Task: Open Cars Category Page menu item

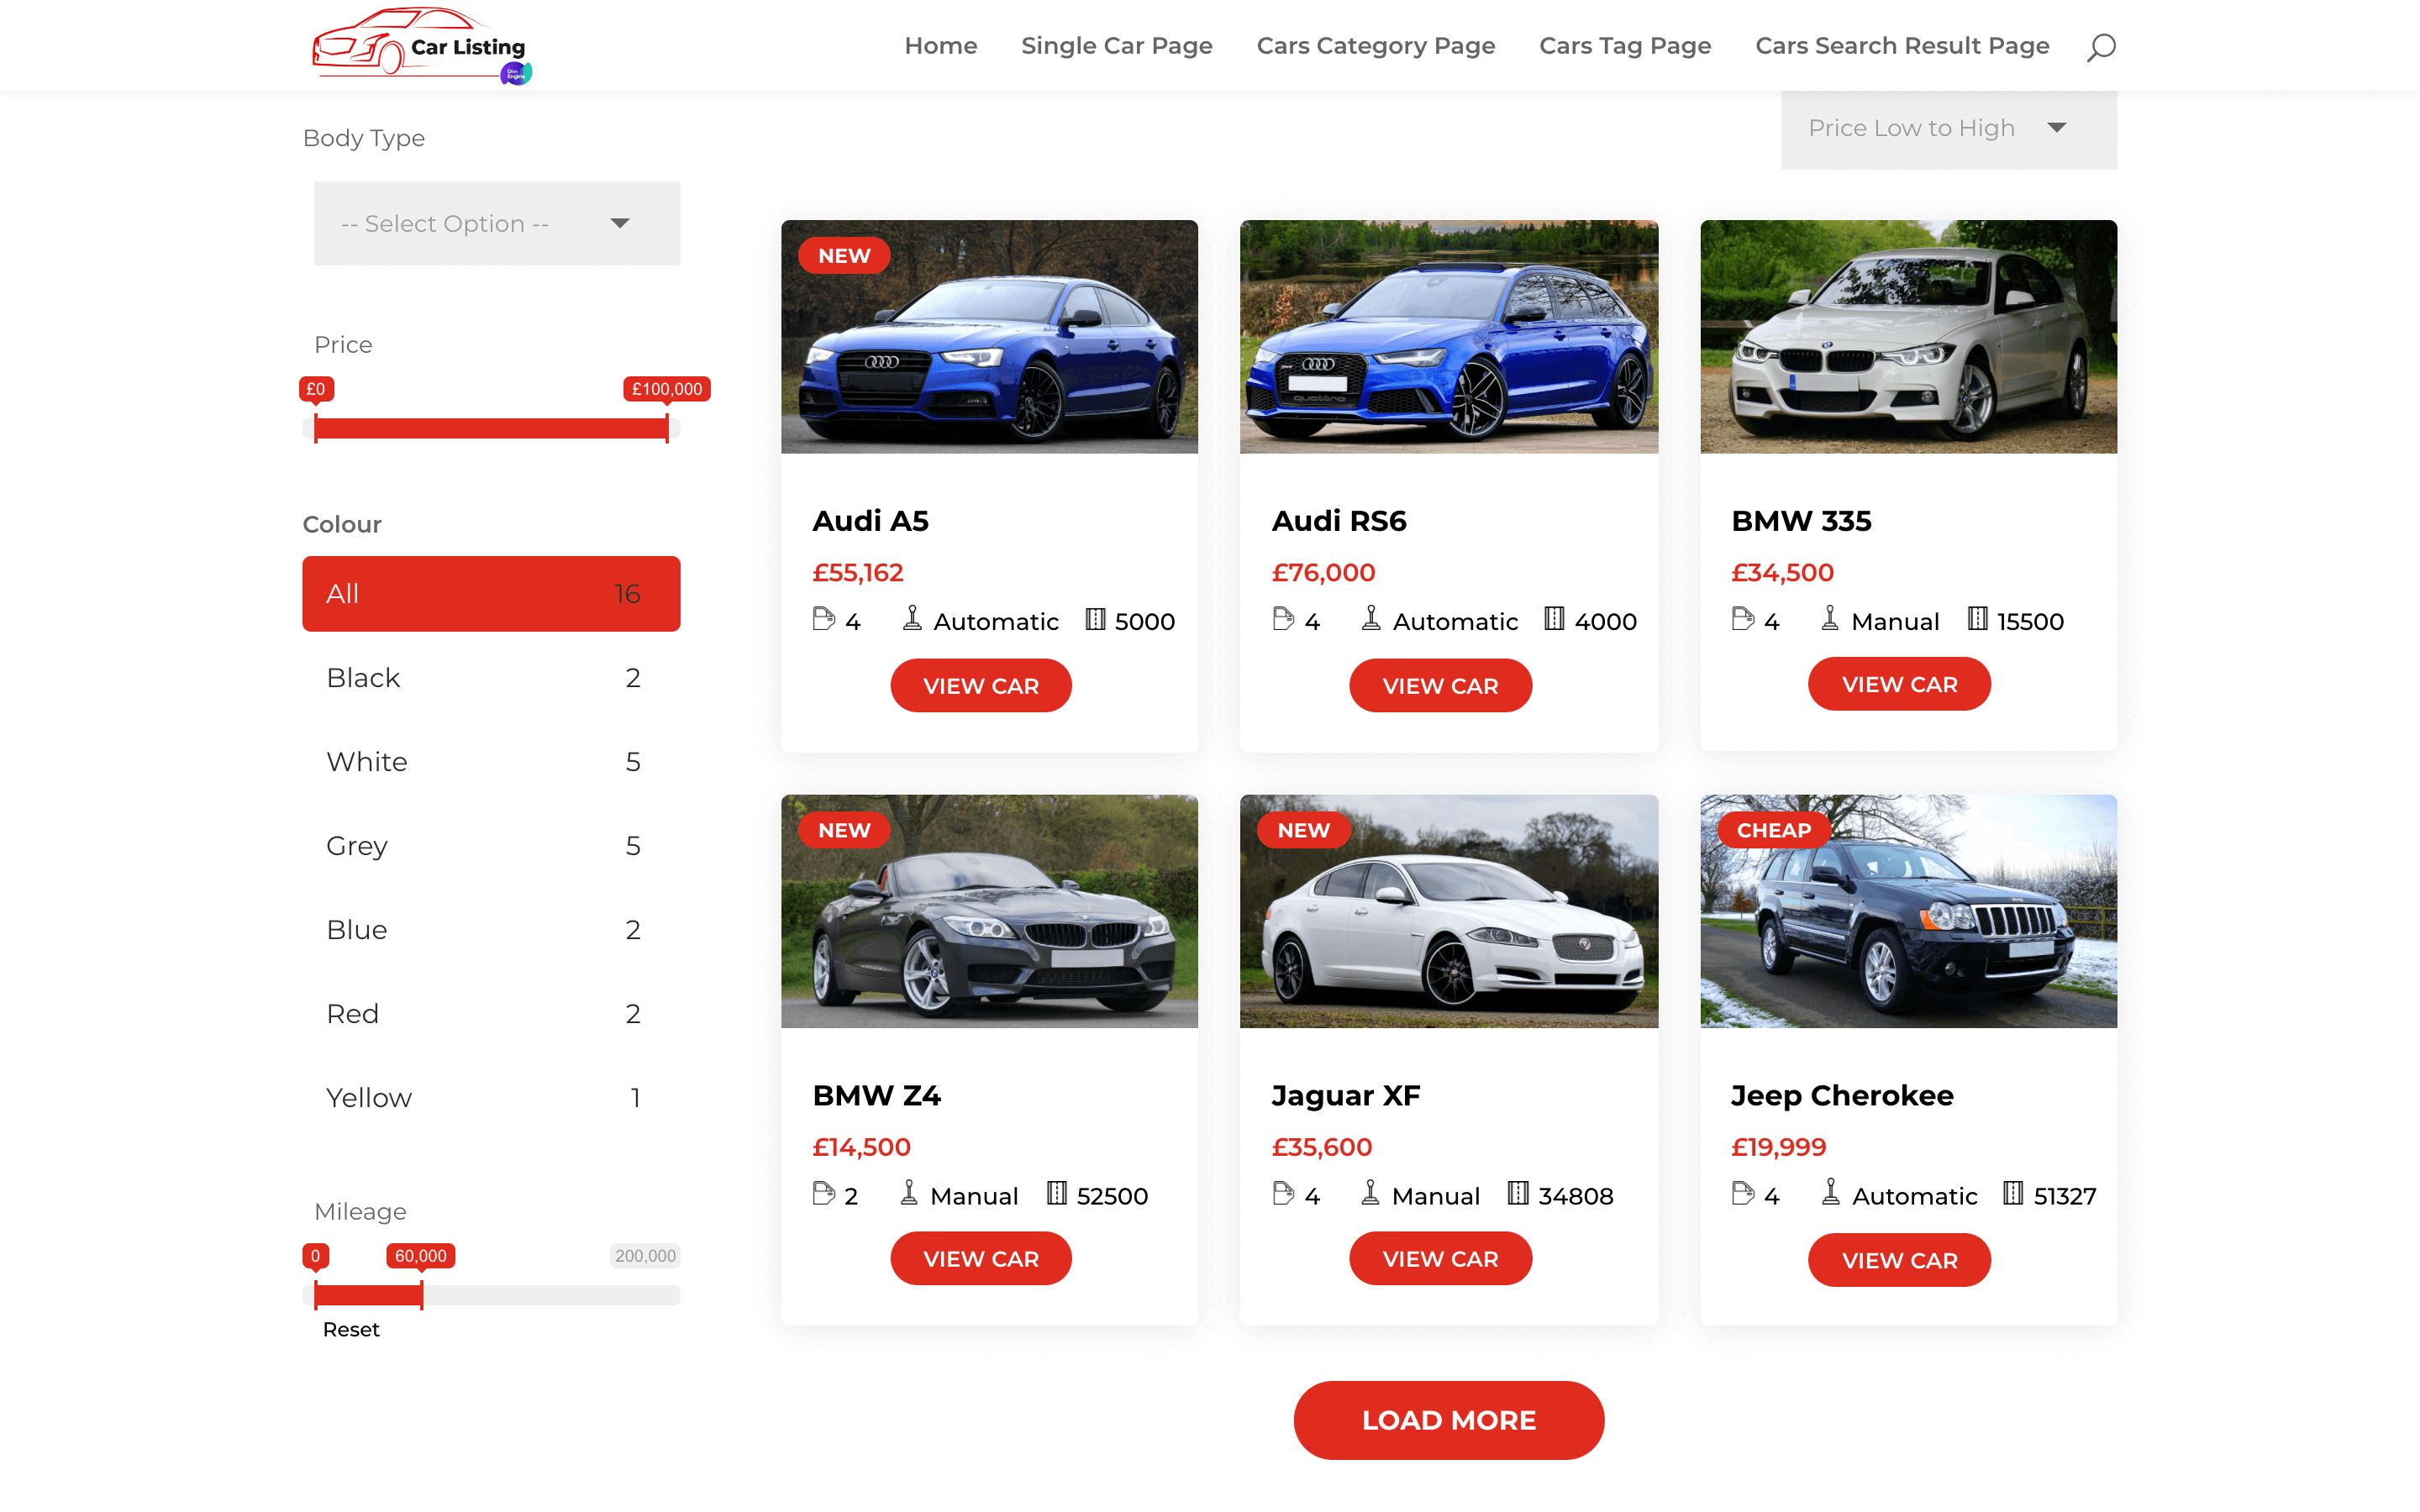Action: [1375, 46]
